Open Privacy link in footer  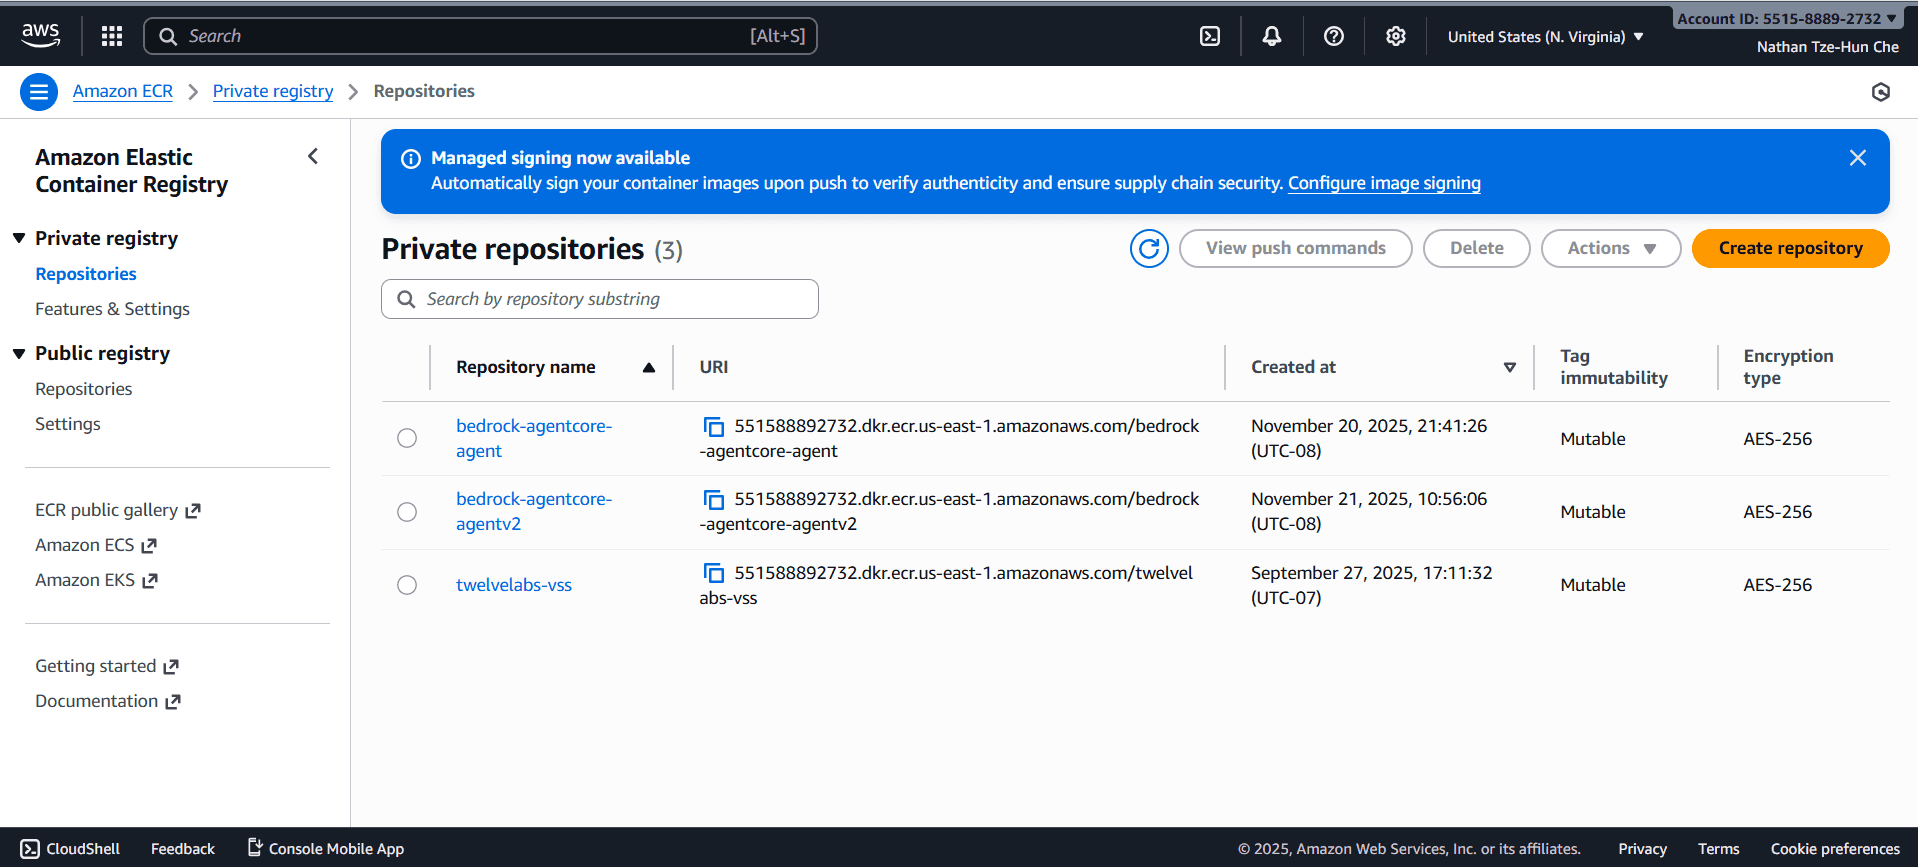1642,849
